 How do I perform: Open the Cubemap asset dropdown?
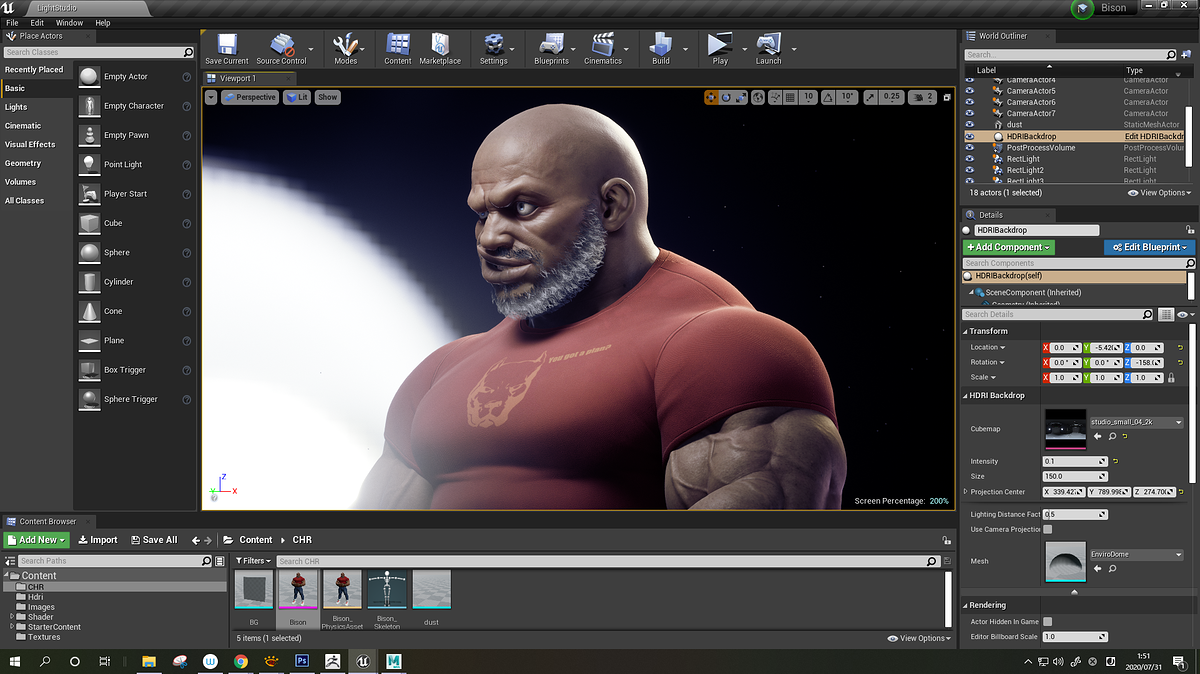point(1136,423)
